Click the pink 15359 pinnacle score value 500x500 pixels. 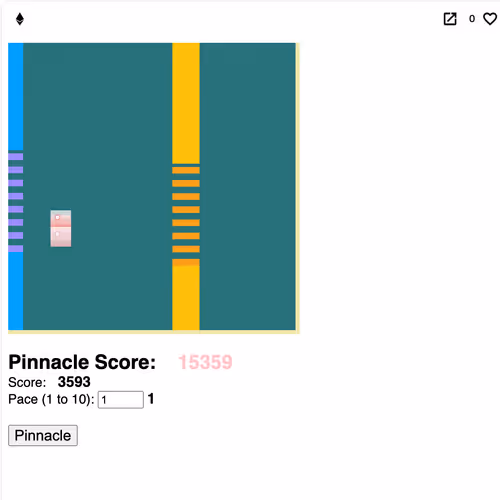coord(205,362)
